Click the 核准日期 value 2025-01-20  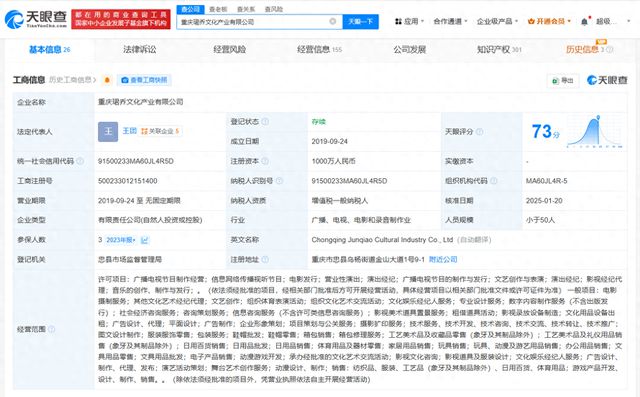[544, 200]
